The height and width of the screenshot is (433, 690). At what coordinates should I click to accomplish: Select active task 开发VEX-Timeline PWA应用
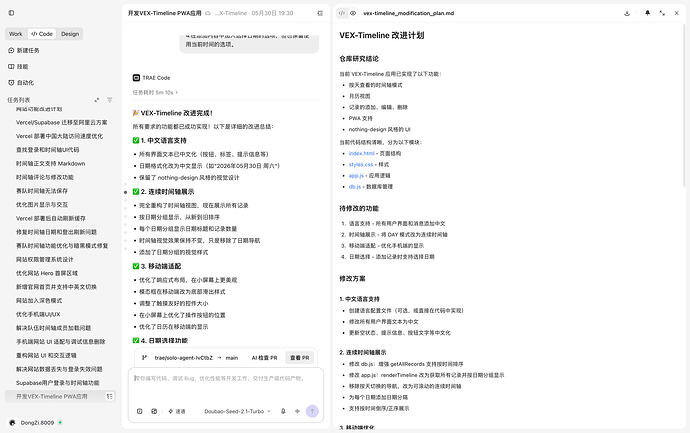pyautogui.click(x=52, y=396)
